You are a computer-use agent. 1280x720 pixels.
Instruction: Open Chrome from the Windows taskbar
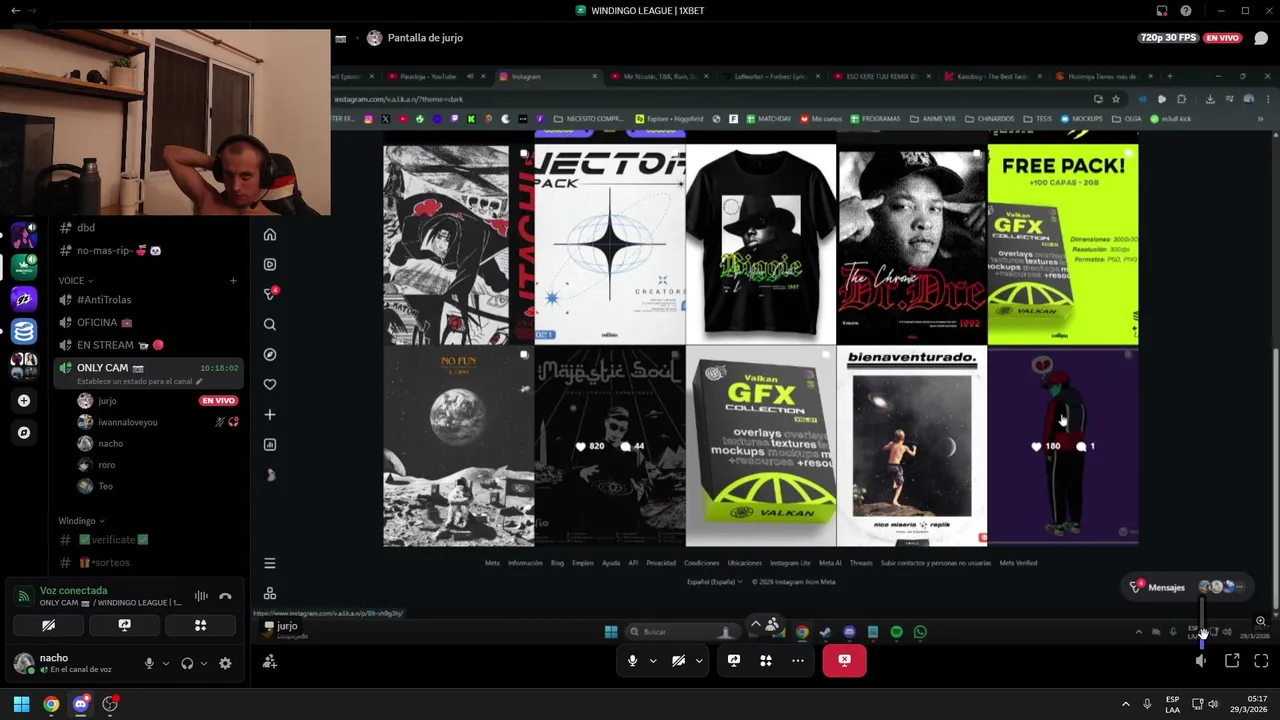[51, 704]
